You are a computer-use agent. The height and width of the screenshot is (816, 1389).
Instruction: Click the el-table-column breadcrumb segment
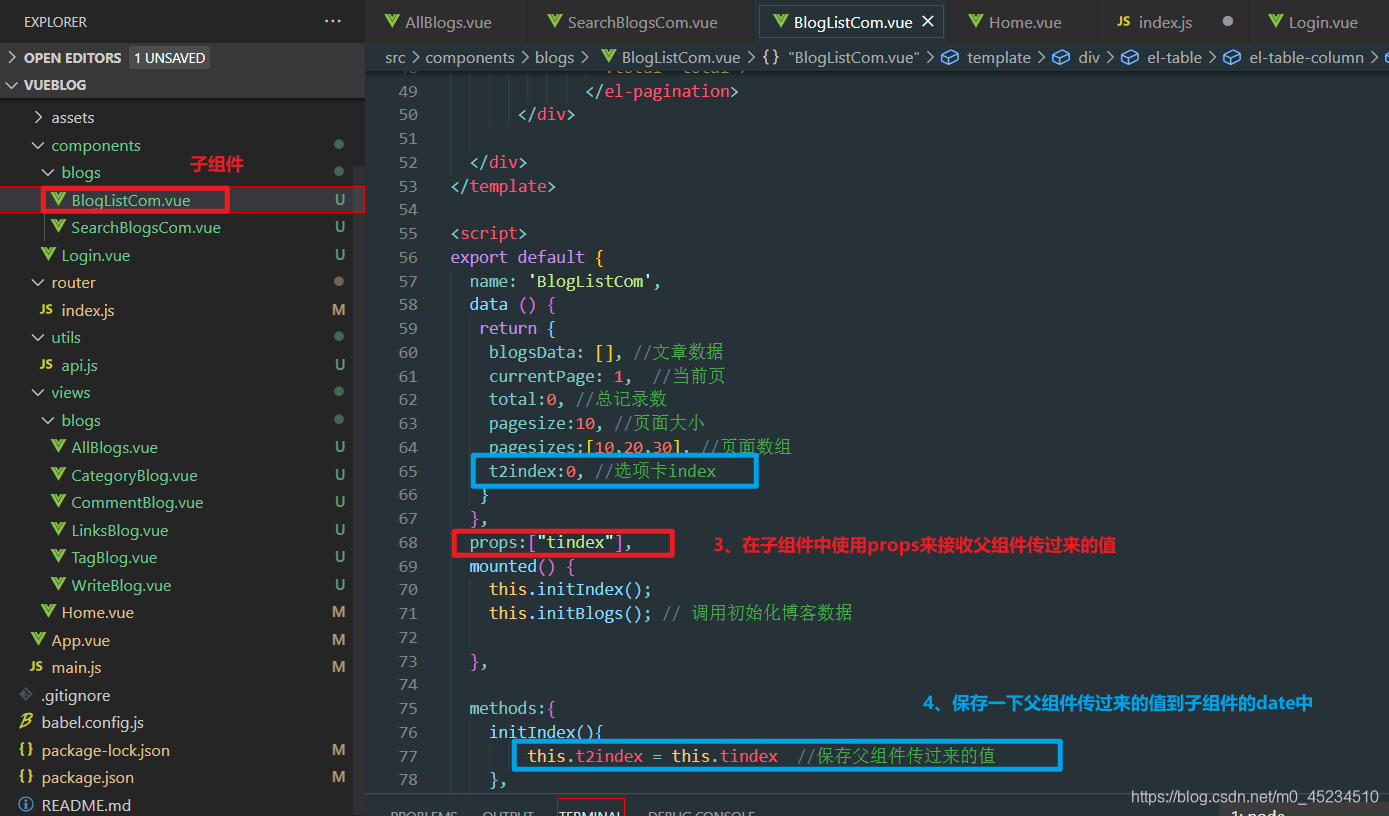pos(1306,57)
